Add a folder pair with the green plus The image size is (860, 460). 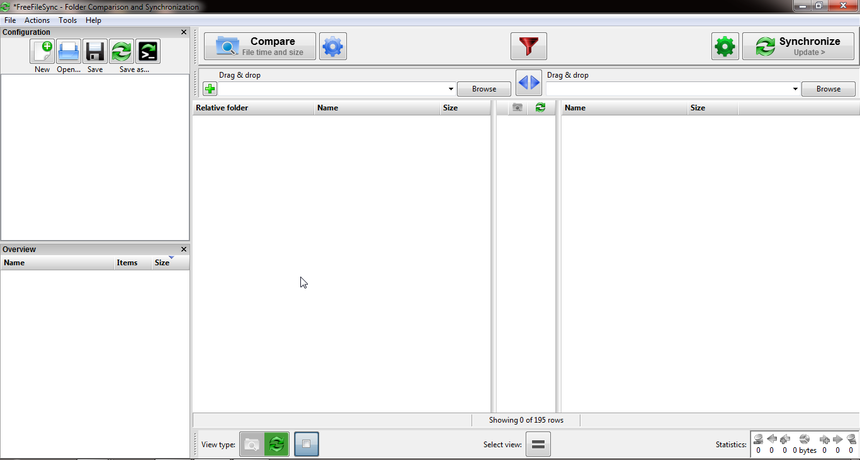[x=210, y=89]
